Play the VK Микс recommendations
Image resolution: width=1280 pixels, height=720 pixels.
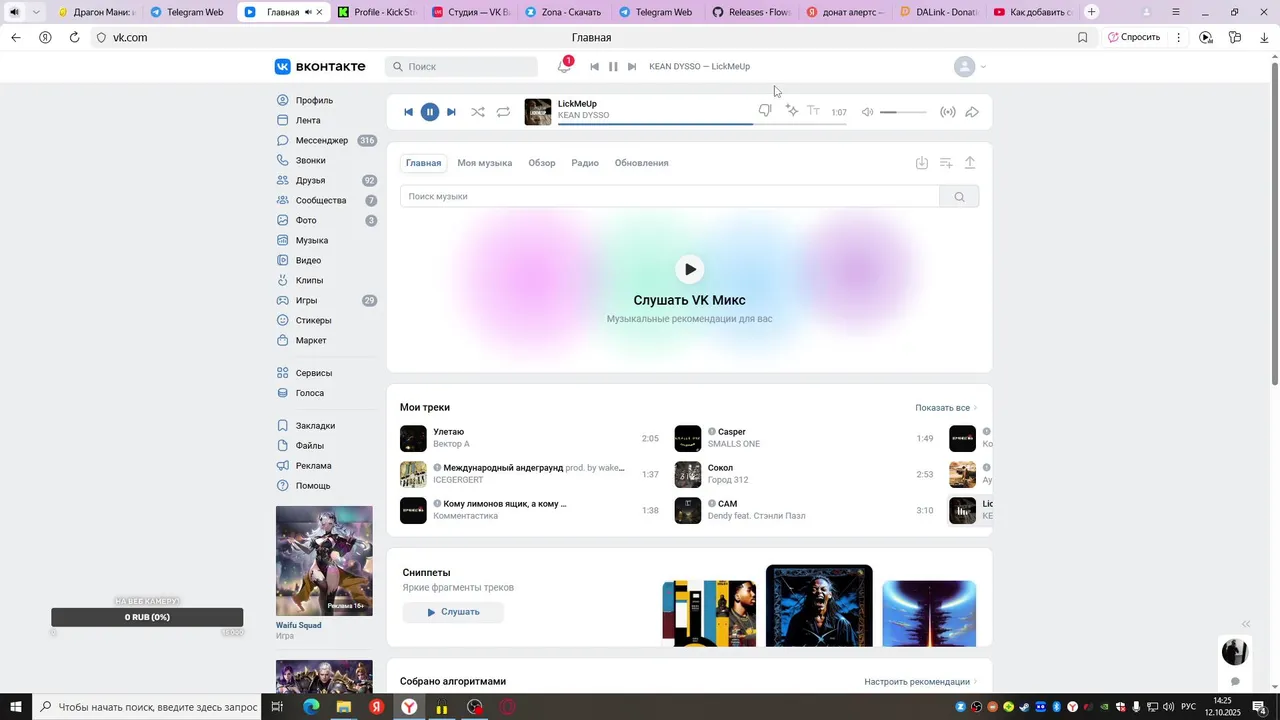(x=690, y=269)
